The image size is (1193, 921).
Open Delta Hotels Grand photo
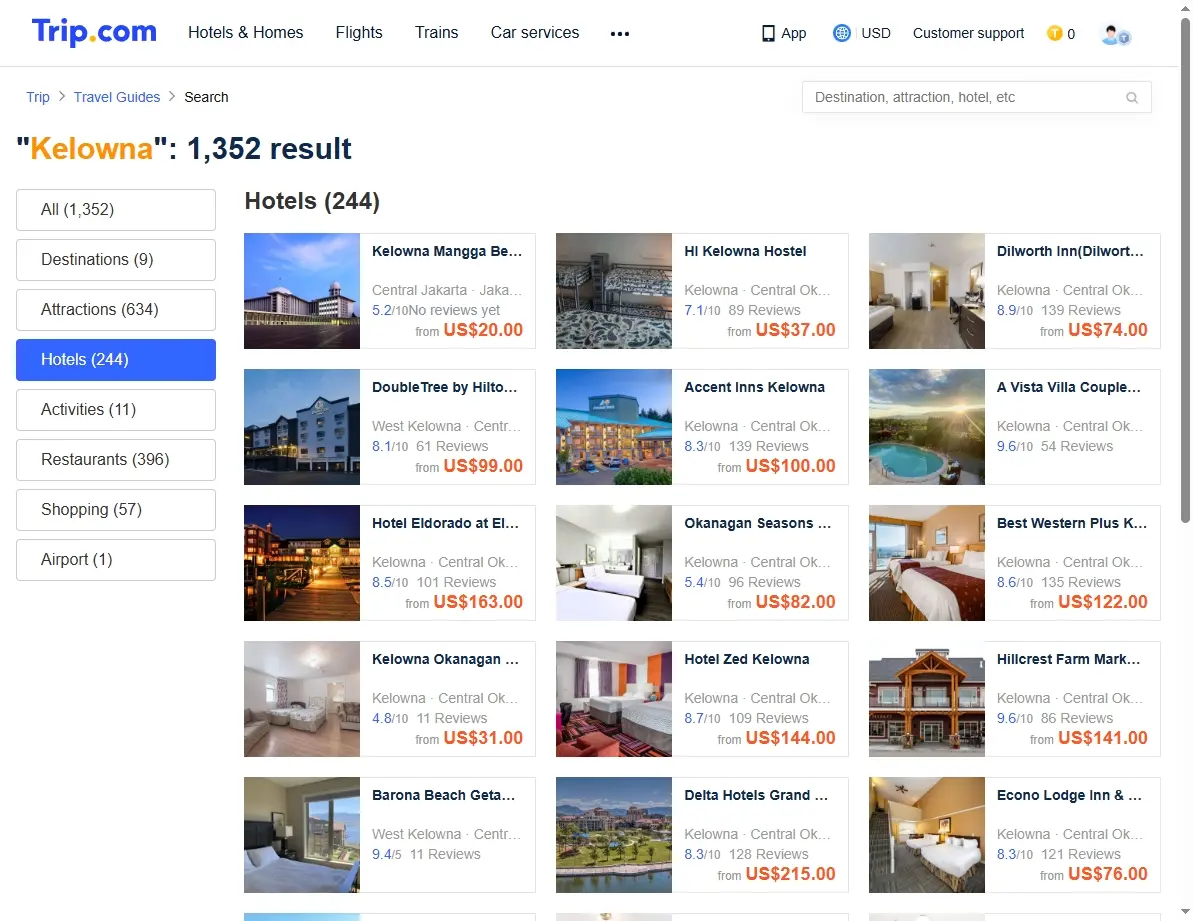[614, 835]
